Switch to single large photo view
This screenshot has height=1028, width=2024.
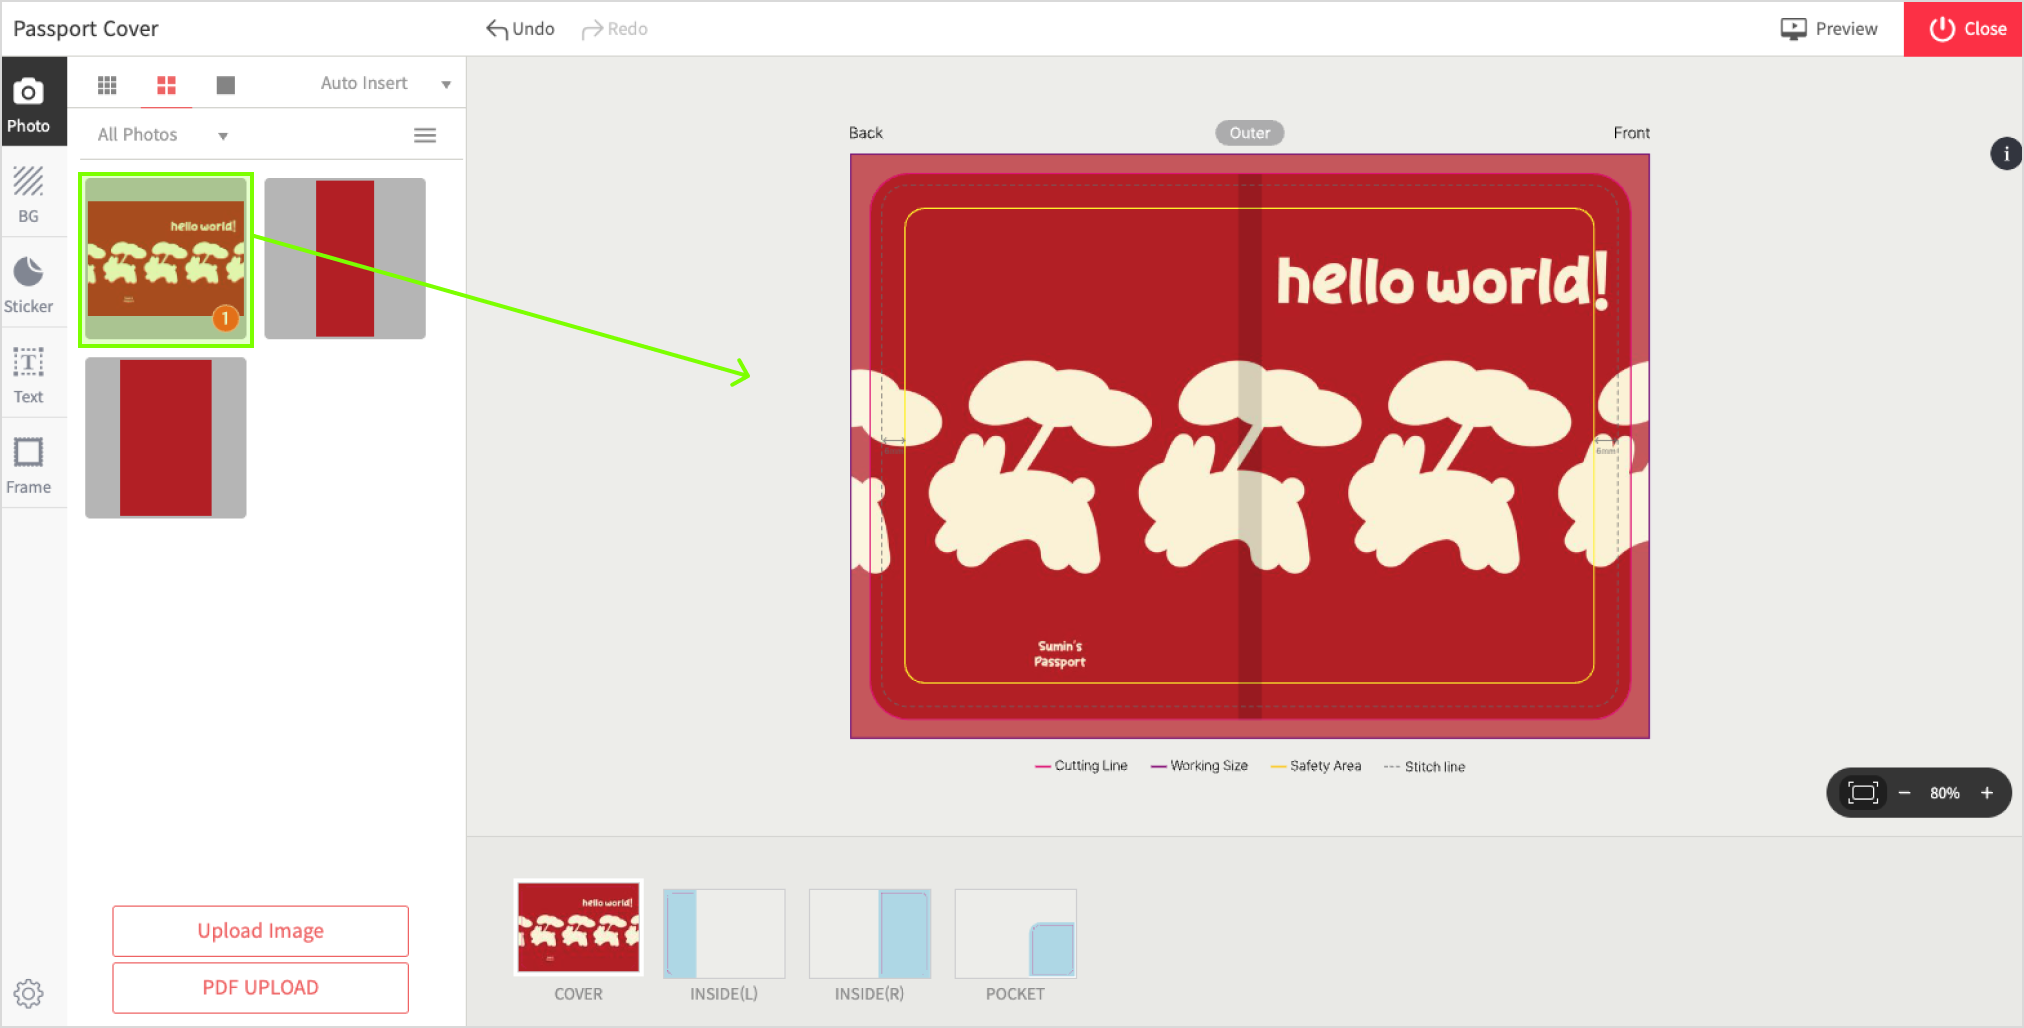point(226,85)
